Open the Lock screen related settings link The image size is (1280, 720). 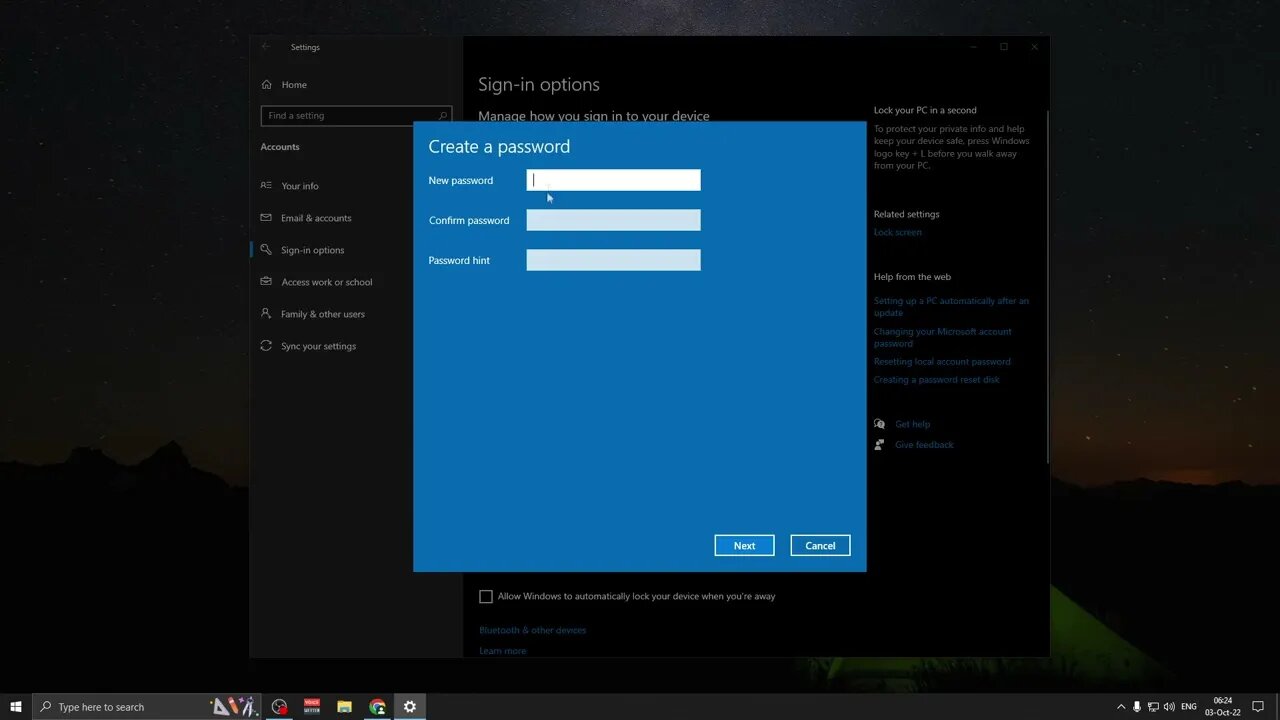tap(898, 232)
